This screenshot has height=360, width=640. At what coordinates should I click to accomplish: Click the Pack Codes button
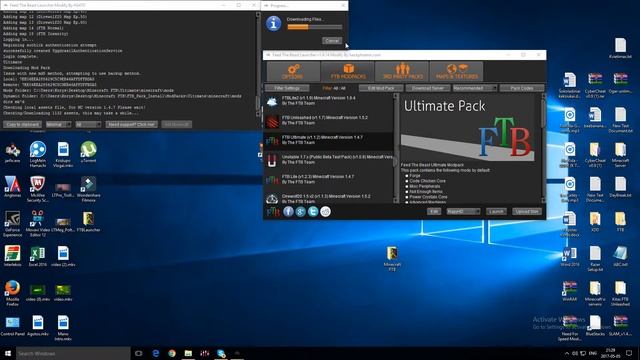pyautogui.click(x=522, y=88)
